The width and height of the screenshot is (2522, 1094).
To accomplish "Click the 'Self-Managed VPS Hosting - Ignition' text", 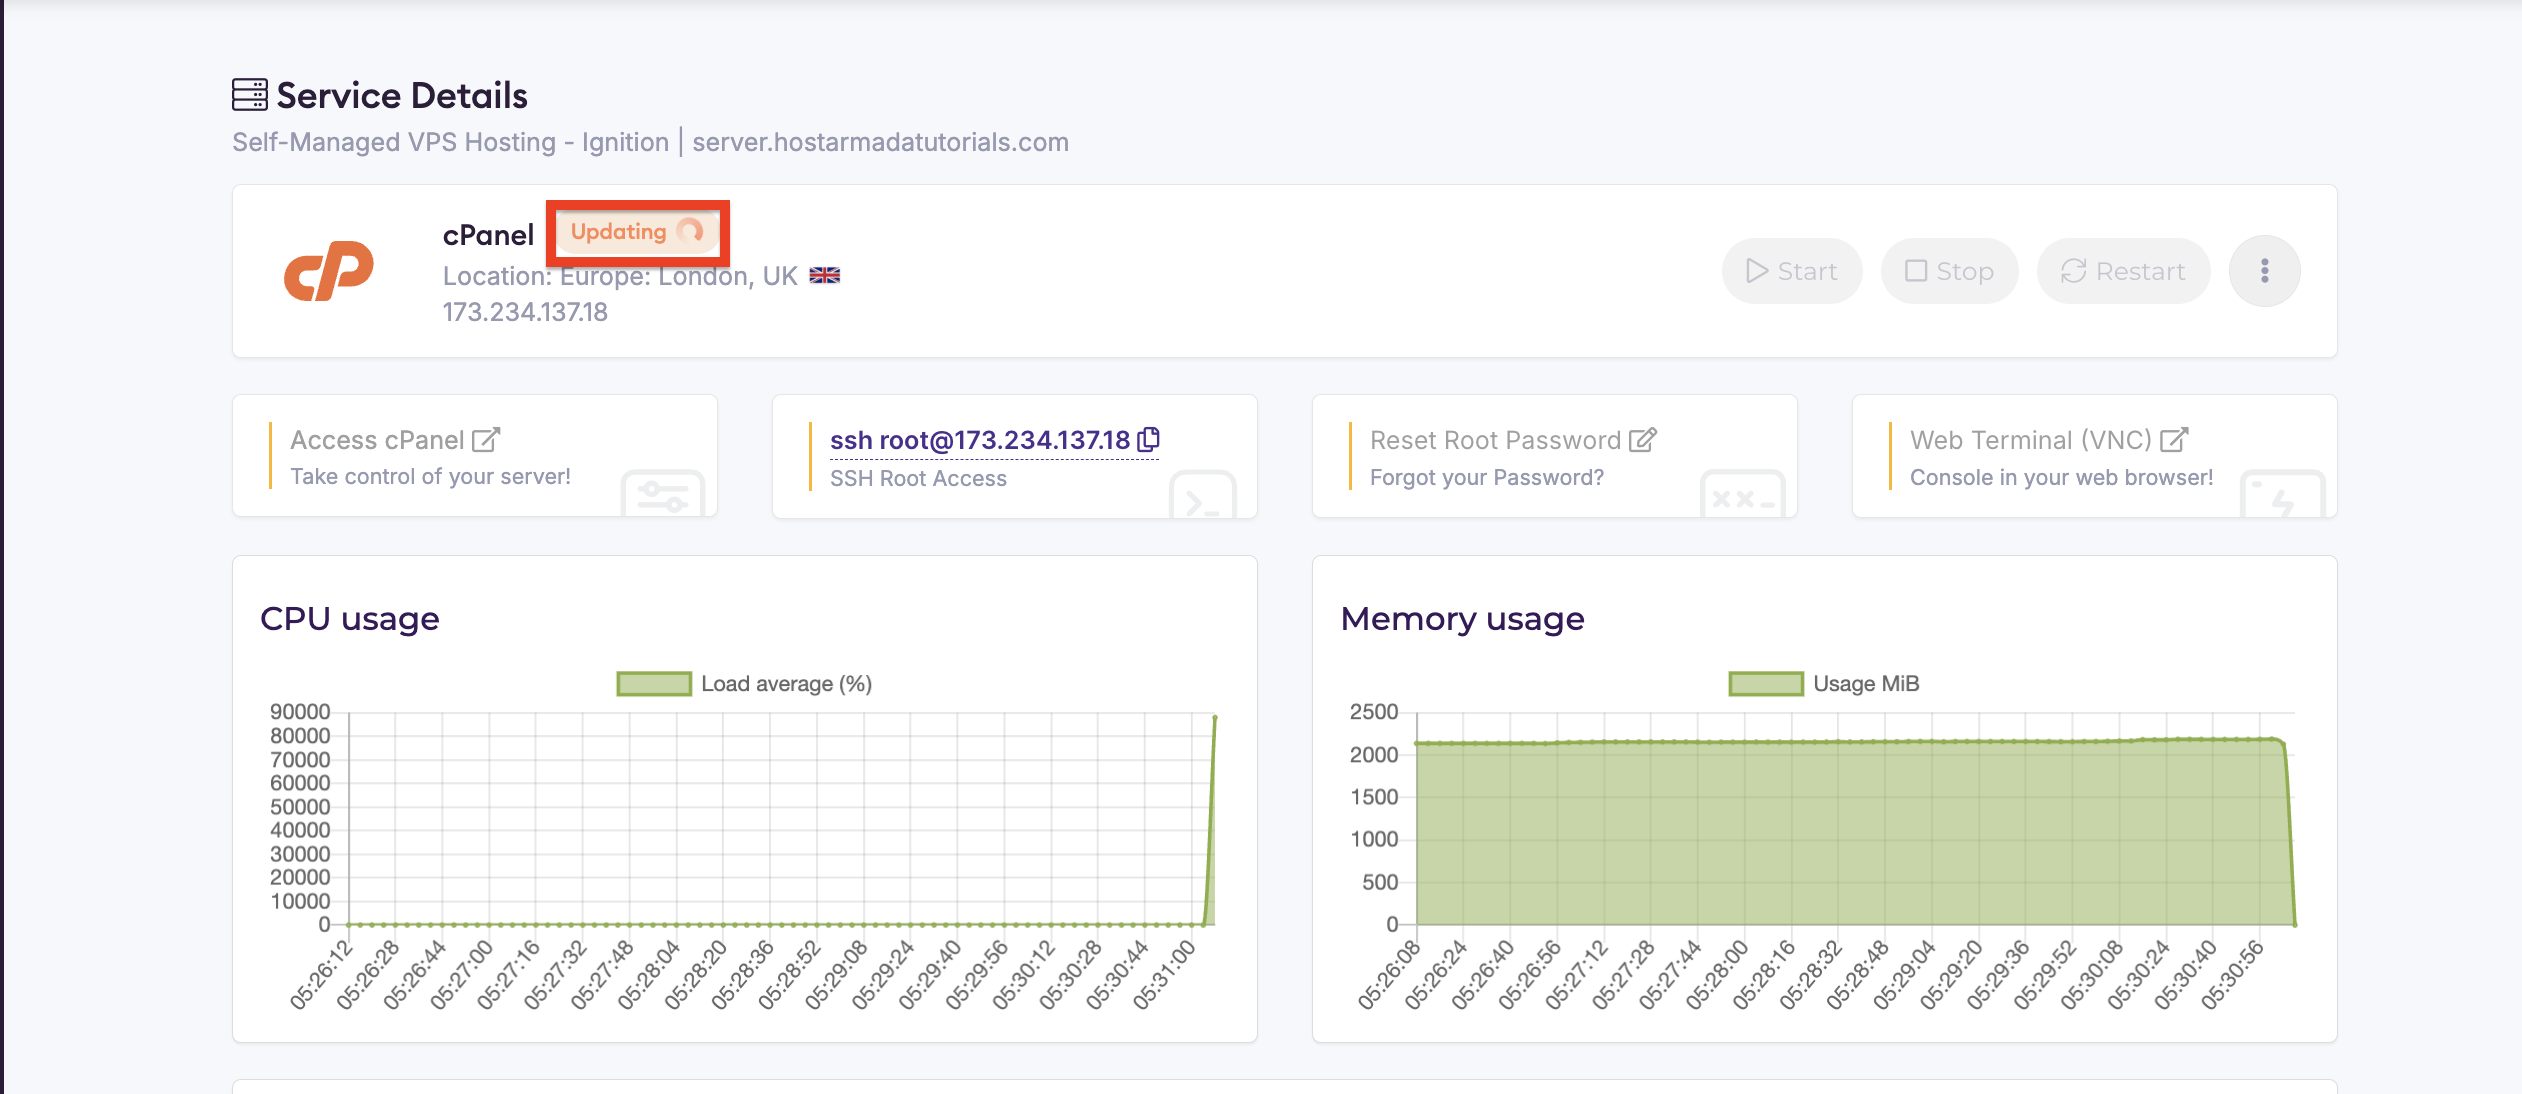I will pos(450,142).
